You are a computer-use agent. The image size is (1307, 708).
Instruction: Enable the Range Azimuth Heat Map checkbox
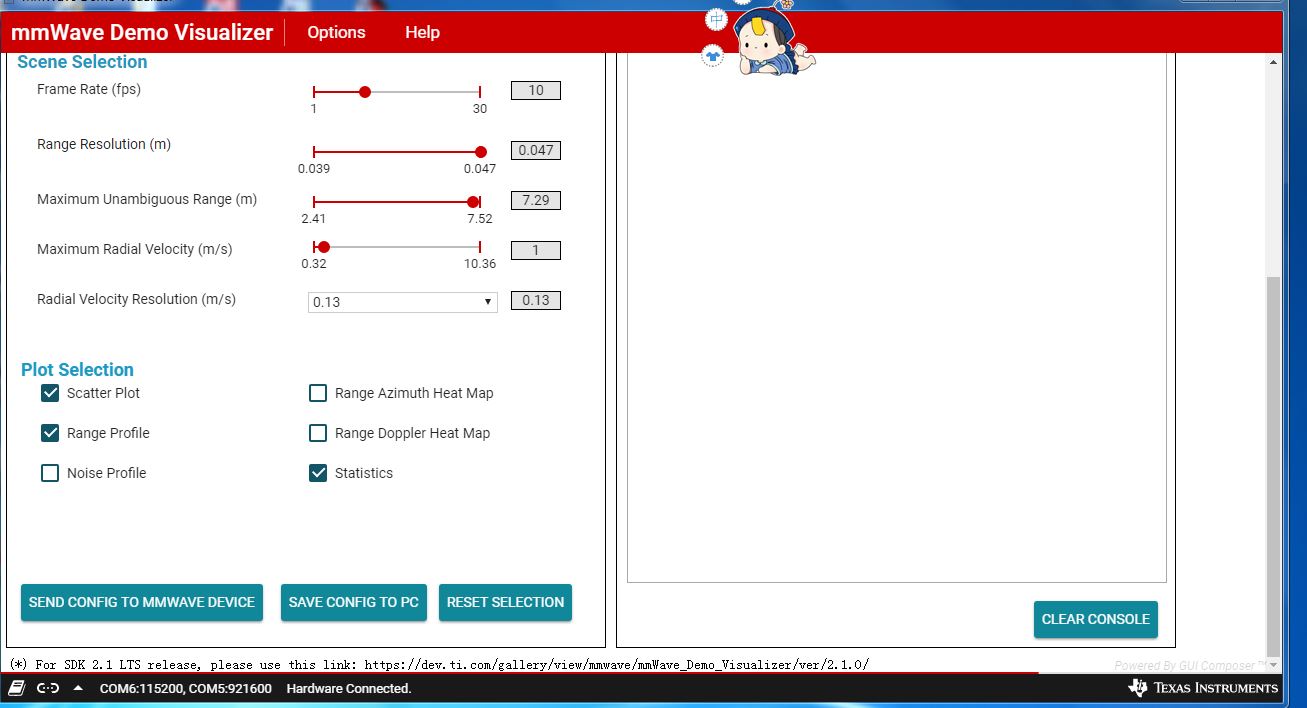point(318,393)
